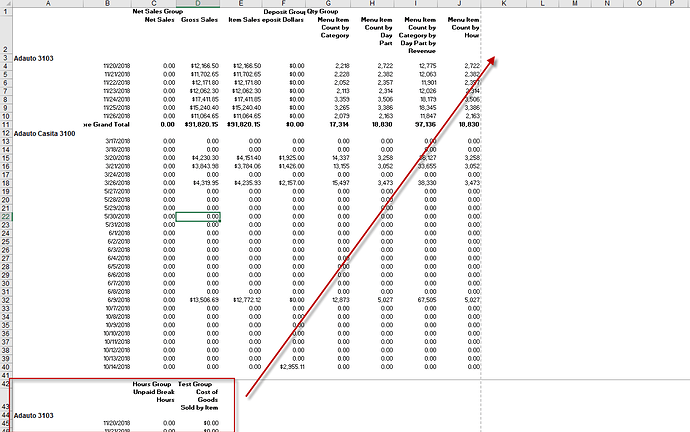Select column K header
690x432 pixels.
click(x=503, y=4)
